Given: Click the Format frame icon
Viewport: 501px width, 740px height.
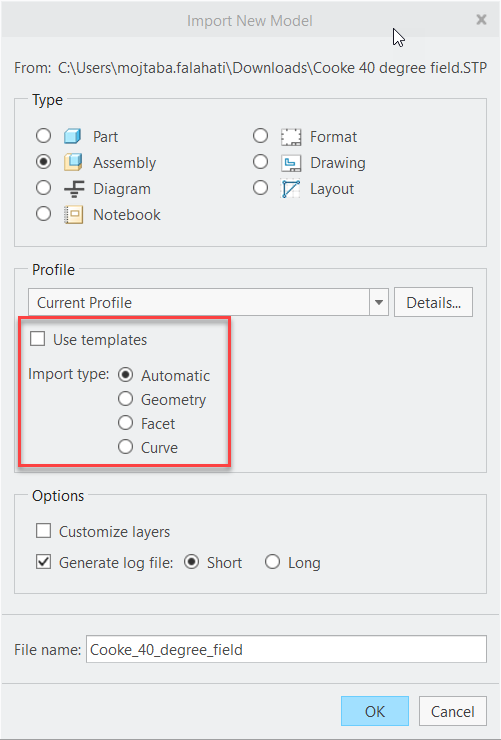Looking at the screenshot, I should click(291, 137).
